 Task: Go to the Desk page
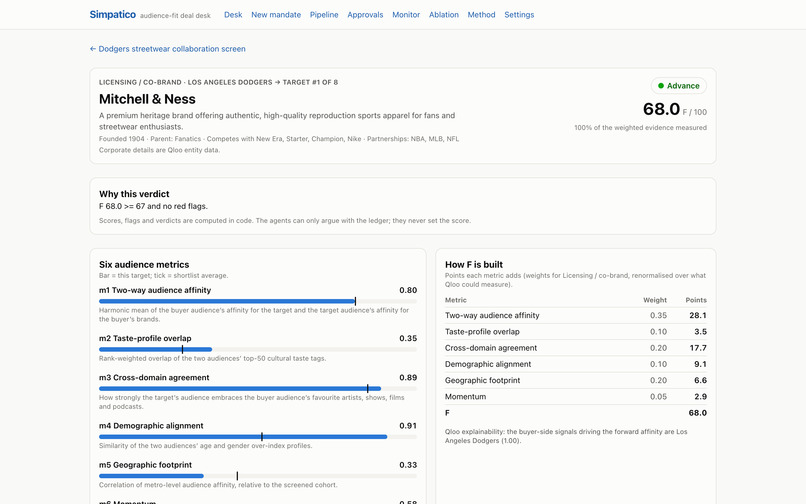pos(233,15)
